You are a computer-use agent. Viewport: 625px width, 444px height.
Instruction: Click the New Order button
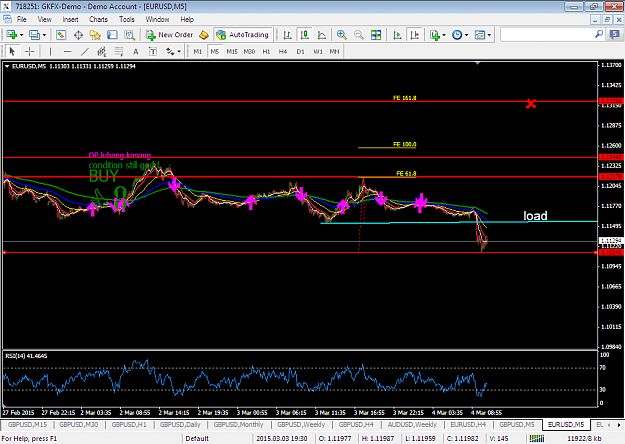click(169, 35)
